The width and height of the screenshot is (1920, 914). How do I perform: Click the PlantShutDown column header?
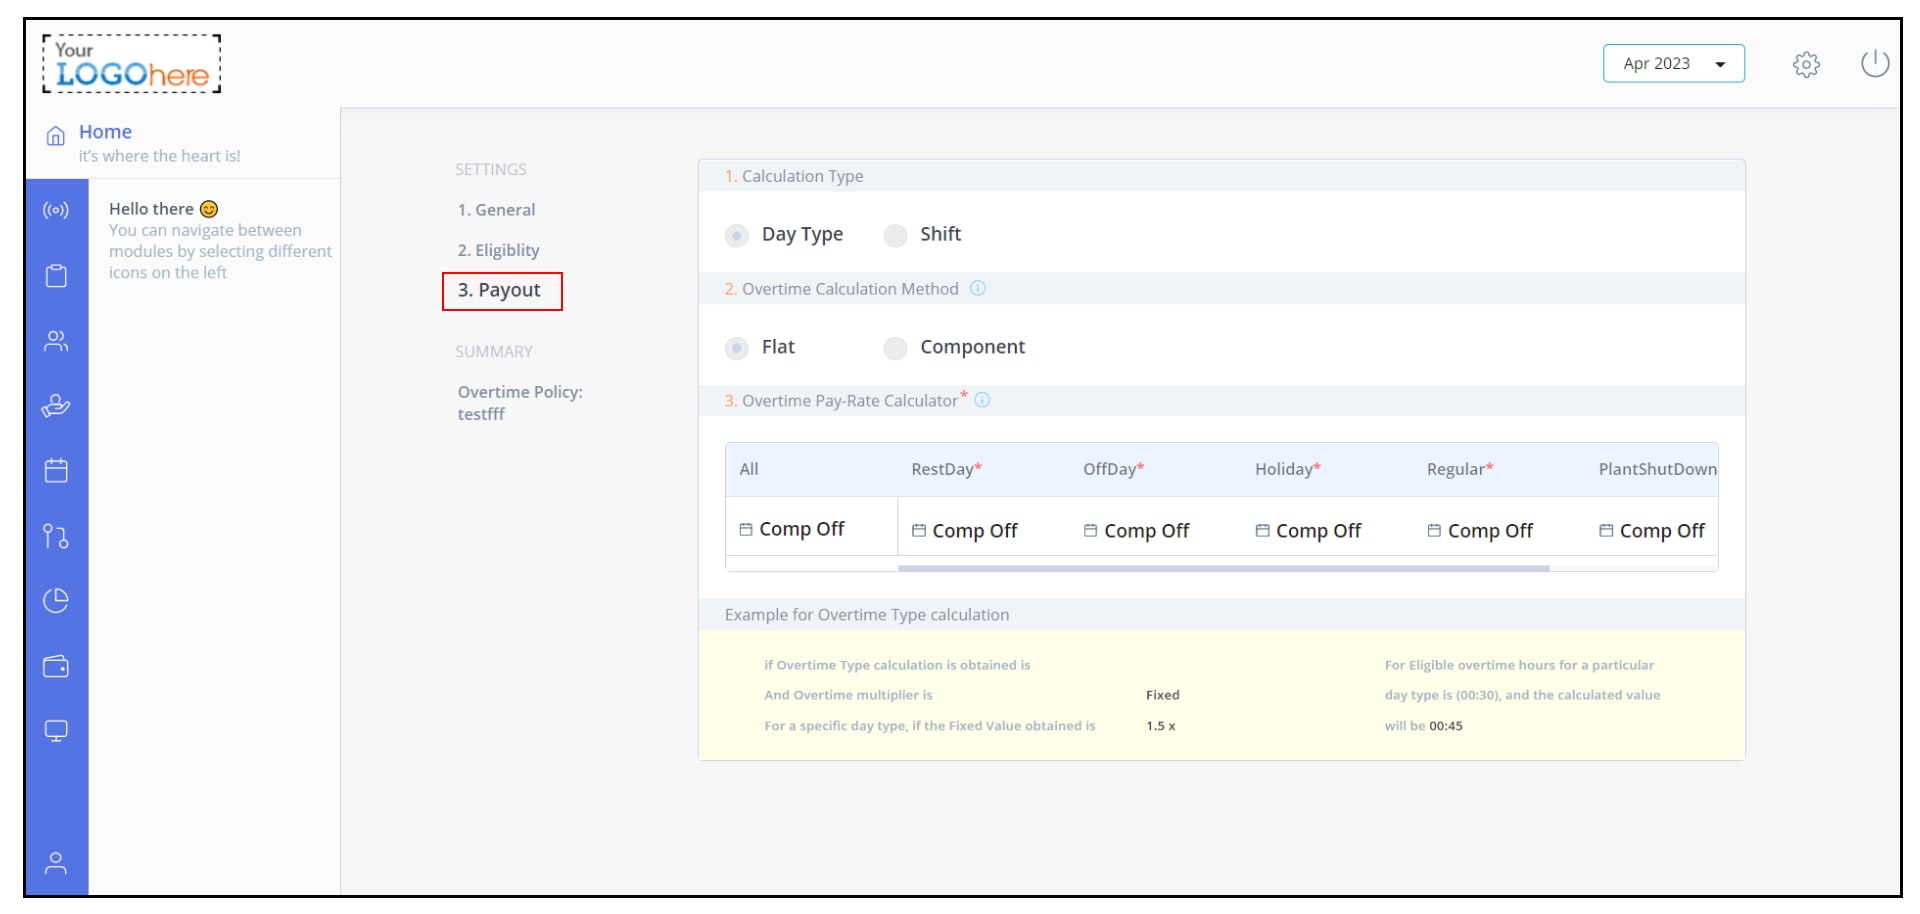(1657, 469)
